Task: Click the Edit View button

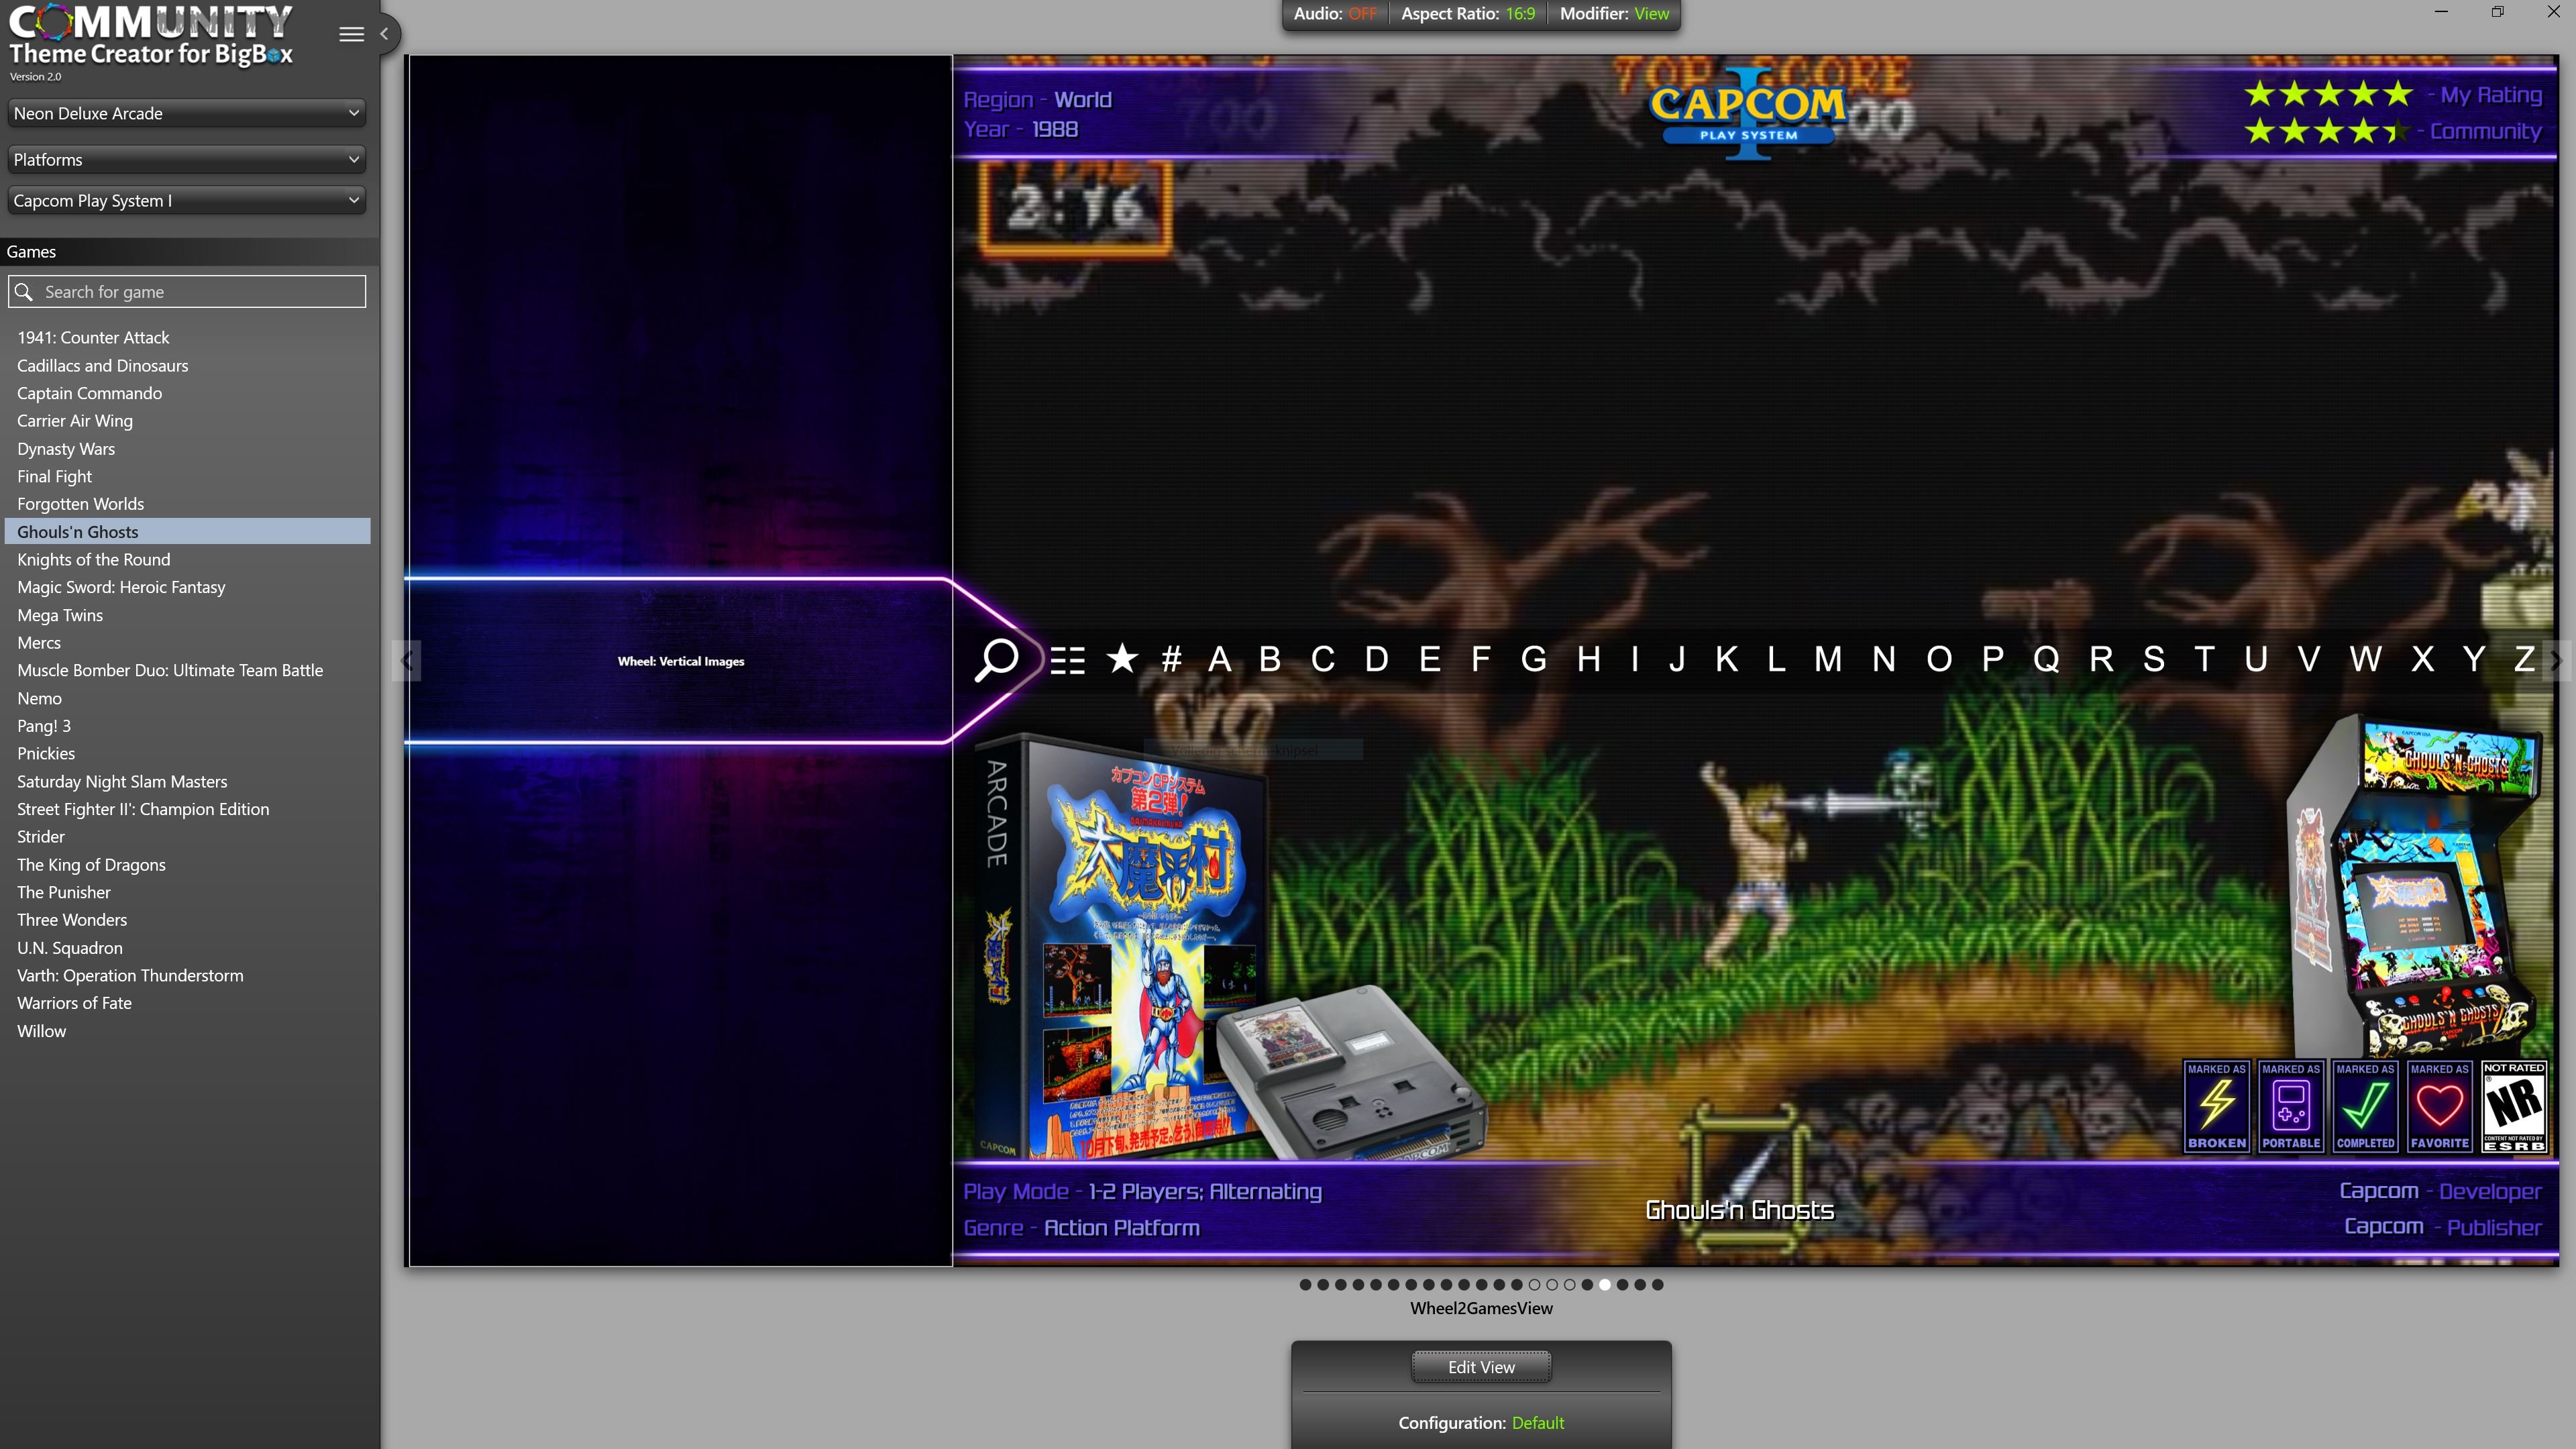Action: pyautogui.click(x=1481, y=1367)
